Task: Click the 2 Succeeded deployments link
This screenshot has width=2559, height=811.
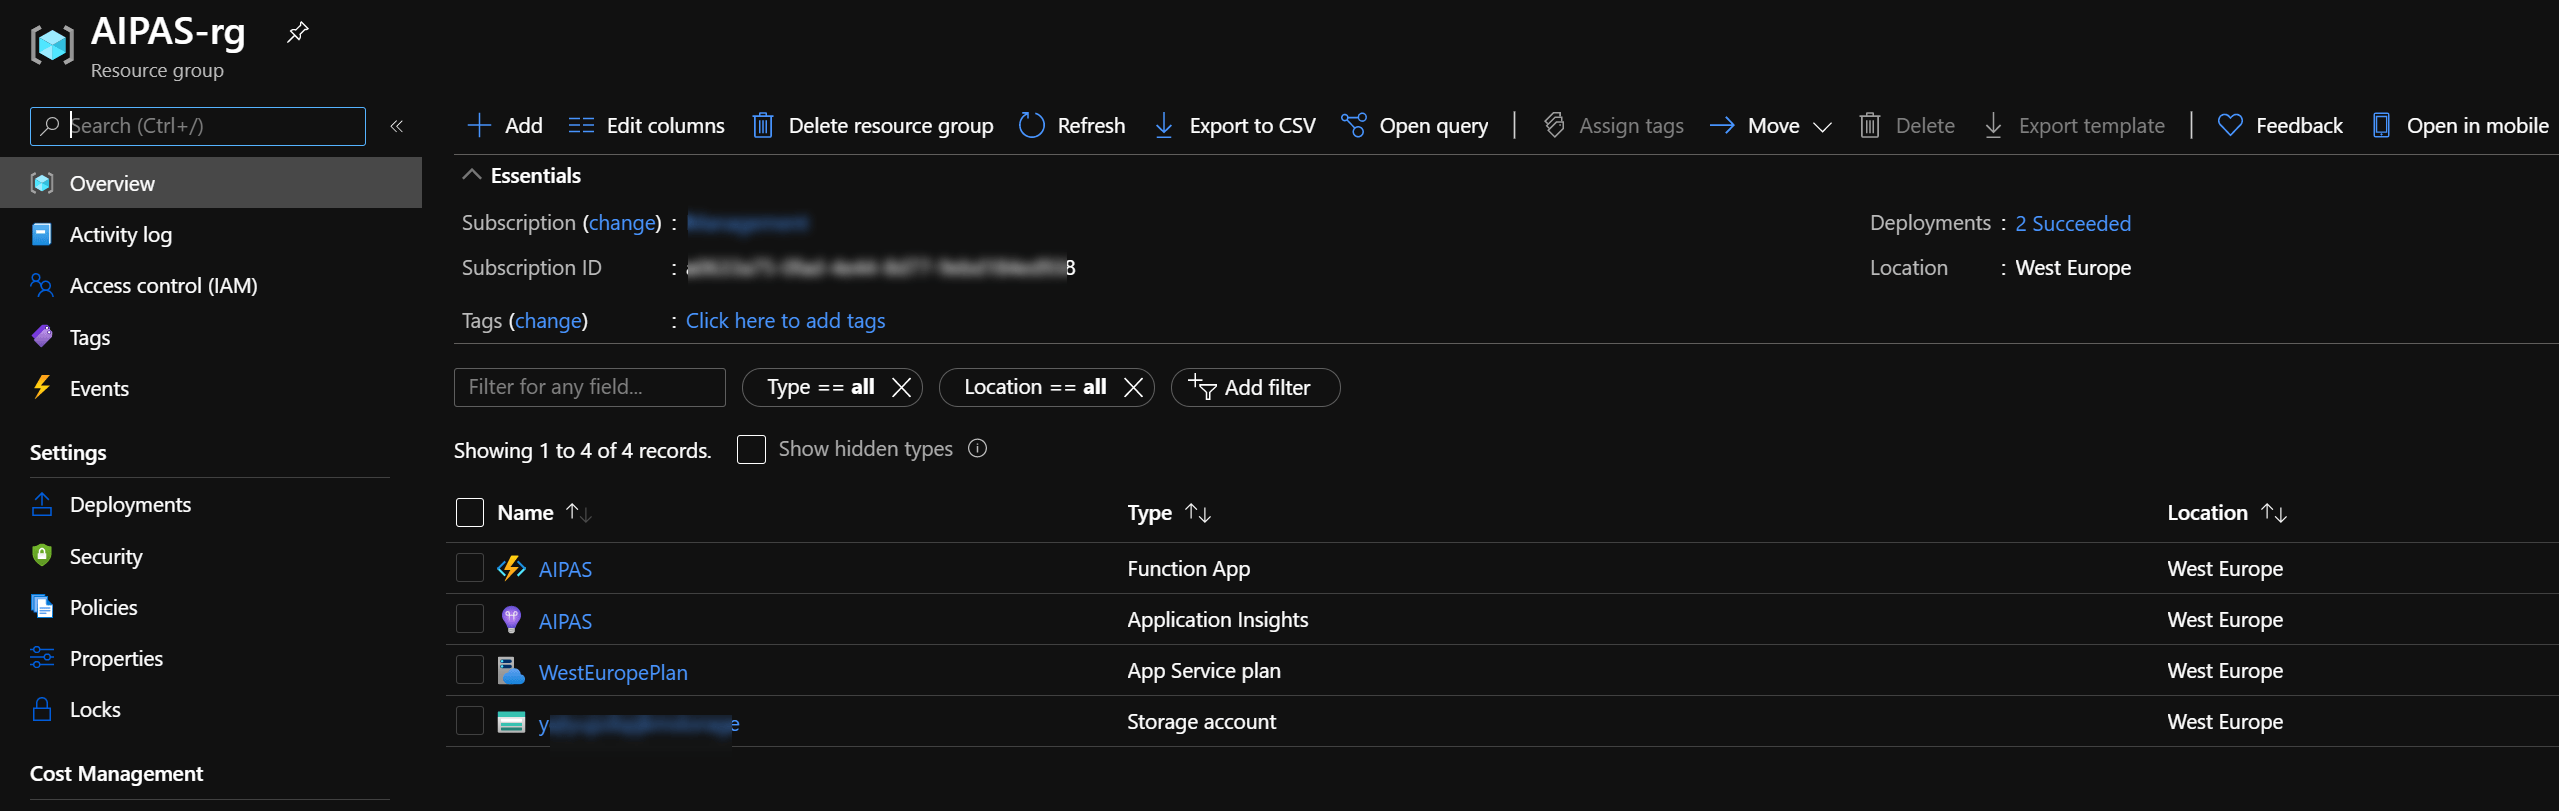Action: [x=2072, y=224]
